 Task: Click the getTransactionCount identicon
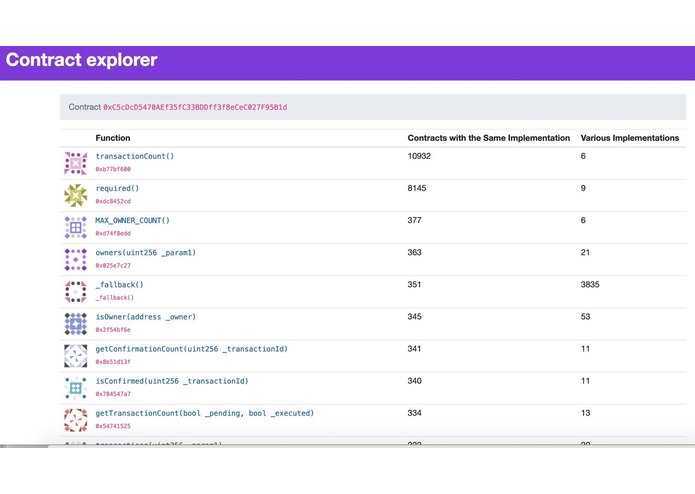coord(76,420)
